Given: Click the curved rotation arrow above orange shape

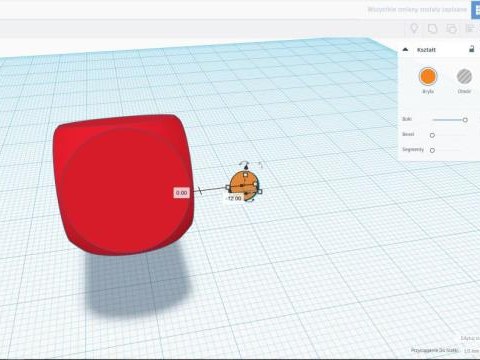Looking at the screenshot, I should [x=245, y=162].
